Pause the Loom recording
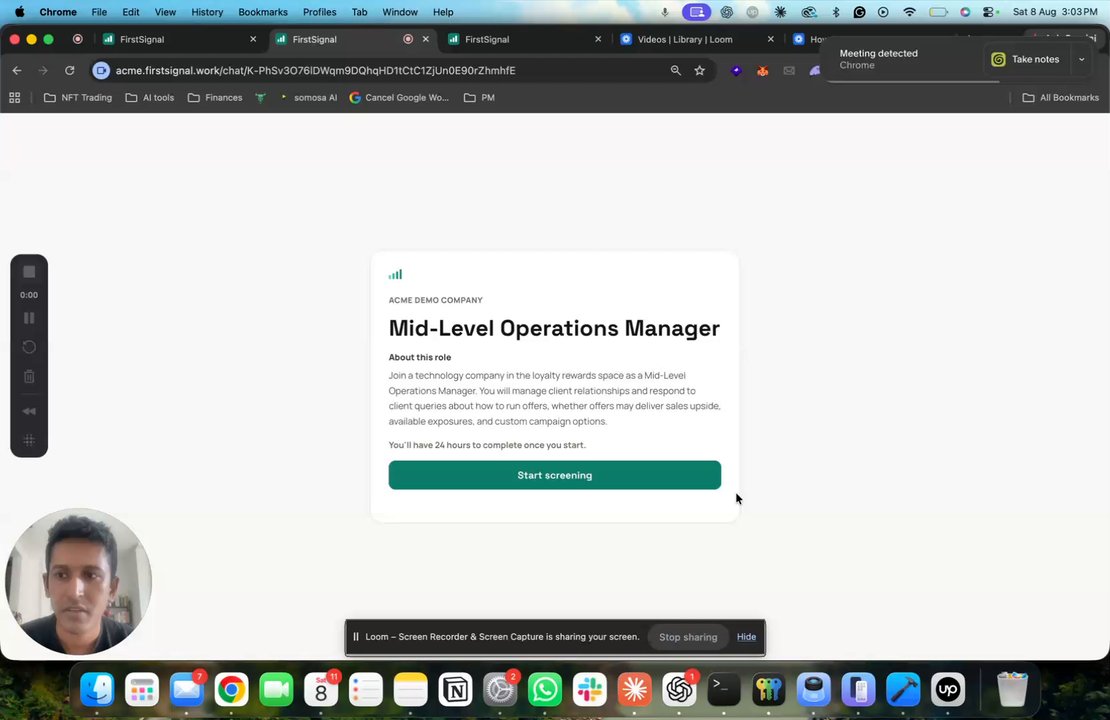This screenshot has height=720, width=1110. pos(29,318)
